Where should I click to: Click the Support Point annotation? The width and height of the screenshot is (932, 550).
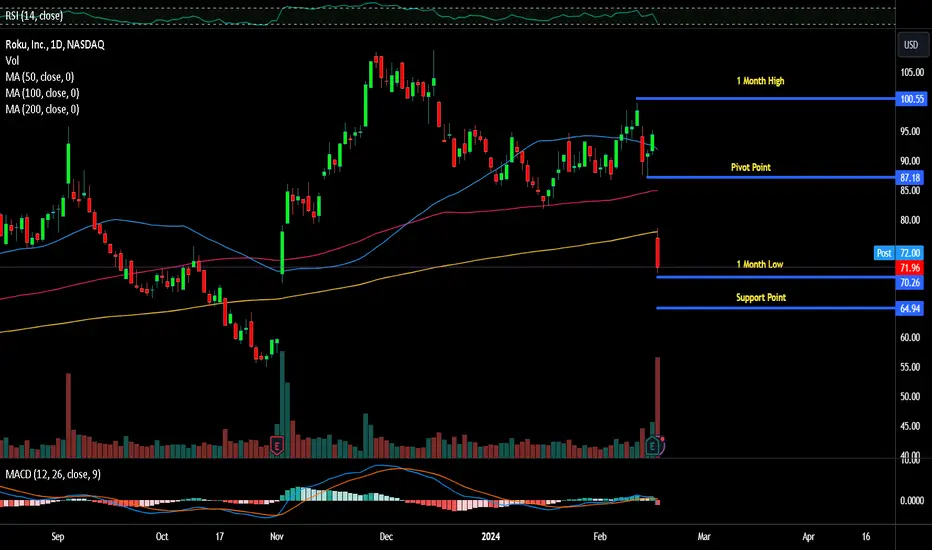click(761, 297)
